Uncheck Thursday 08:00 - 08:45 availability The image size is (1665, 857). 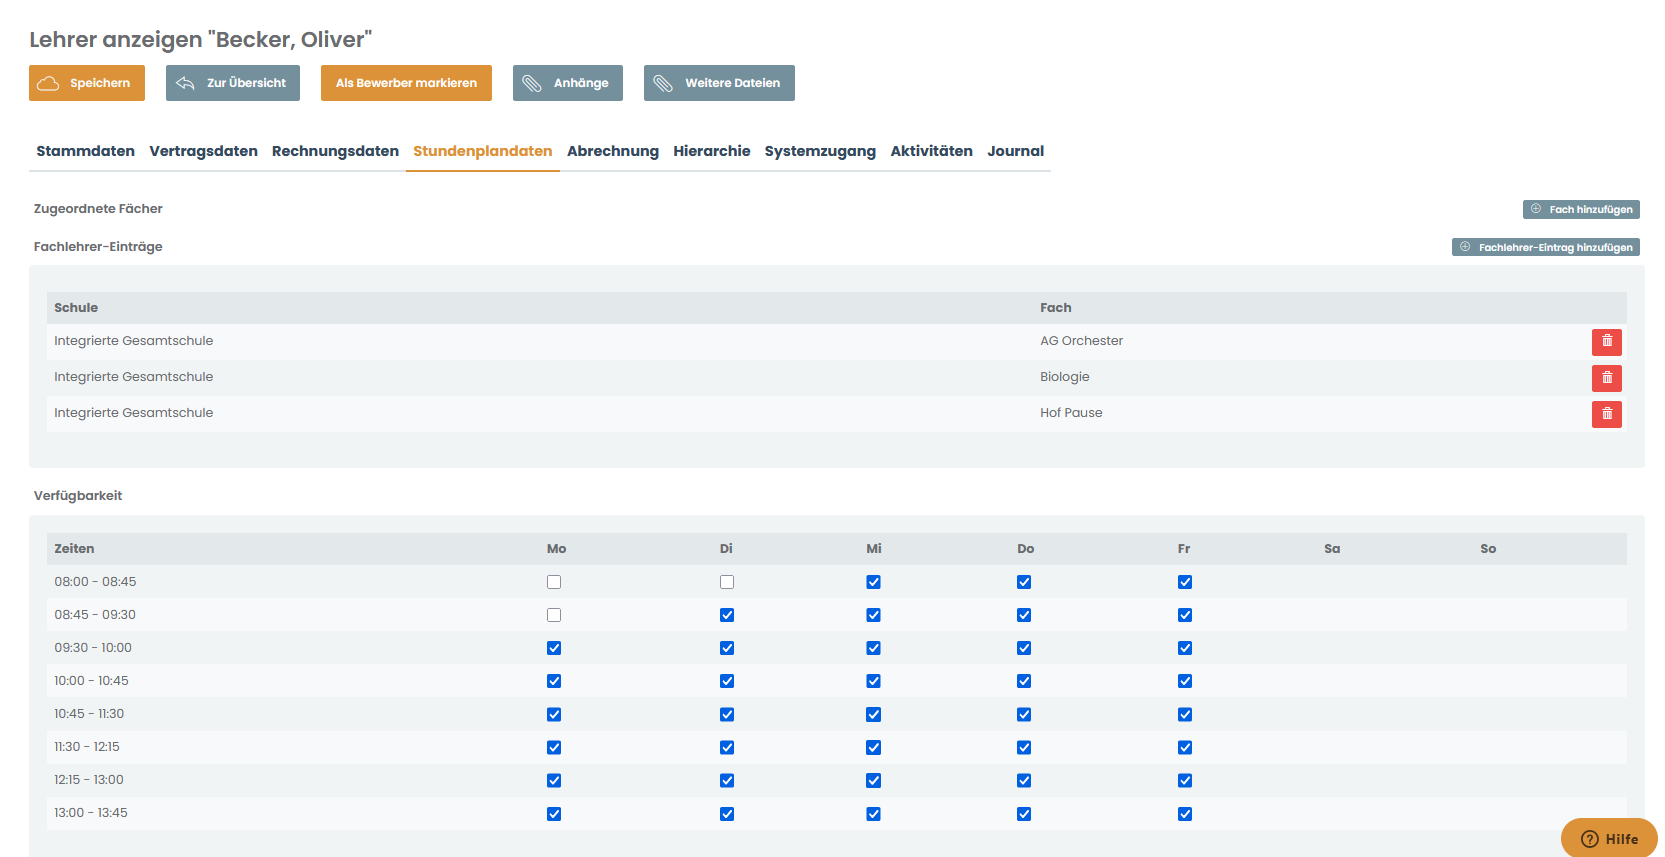[x=1024, y=582]
